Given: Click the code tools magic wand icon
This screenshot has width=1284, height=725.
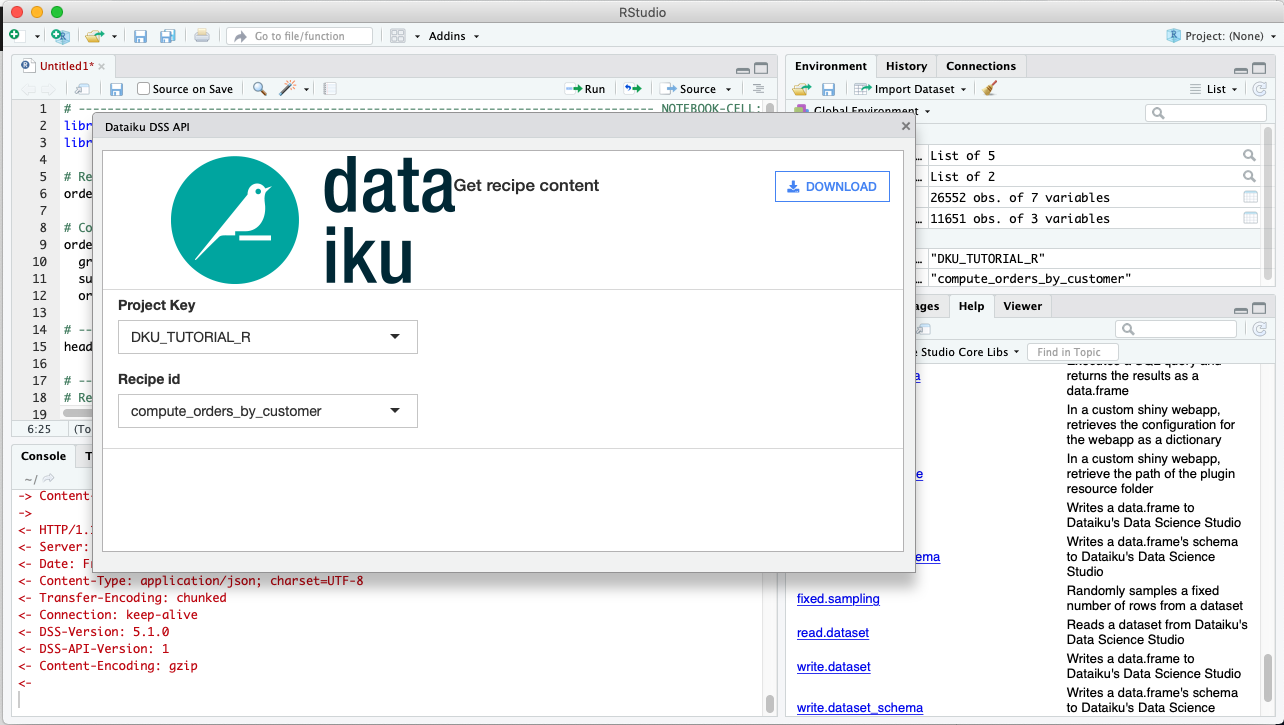Looking at the screenshot, I should [288, 89].
